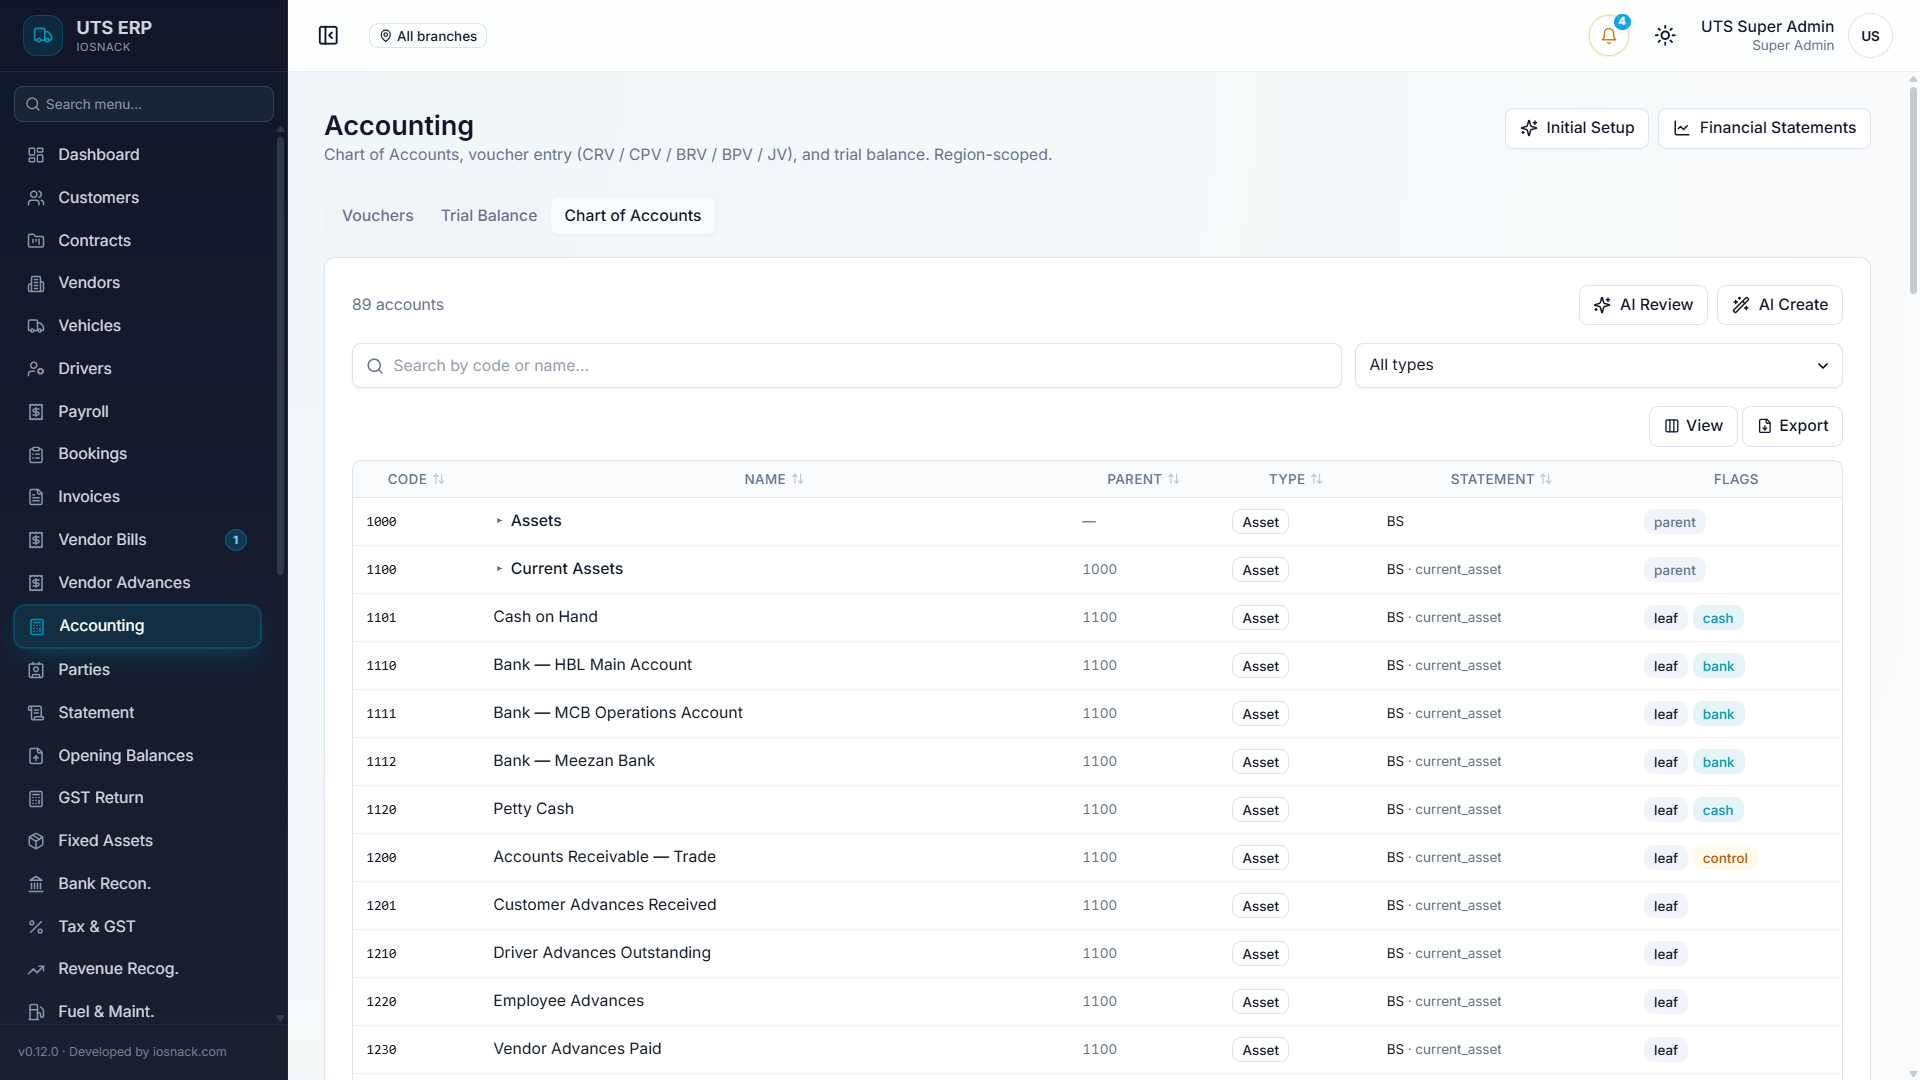Screen dimensions: 1920x1080
Task: Focus the Search by code or name field
Action: pos(846,366)
